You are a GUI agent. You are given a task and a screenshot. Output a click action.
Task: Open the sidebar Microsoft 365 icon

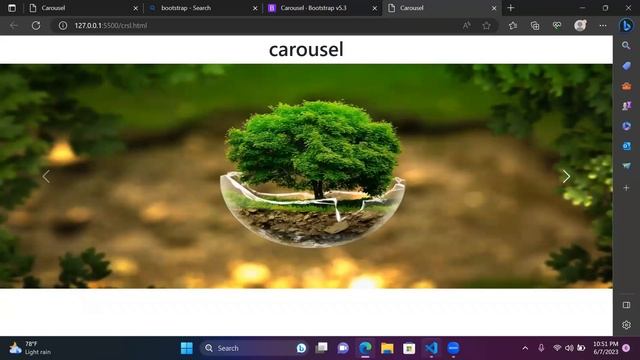626,126
